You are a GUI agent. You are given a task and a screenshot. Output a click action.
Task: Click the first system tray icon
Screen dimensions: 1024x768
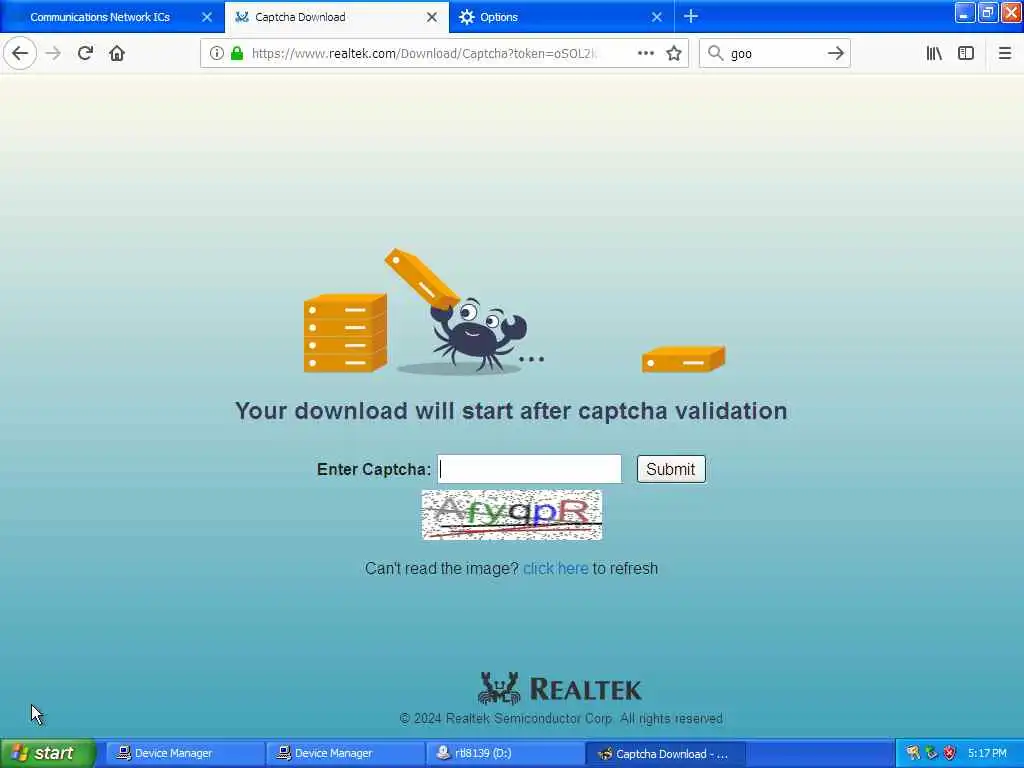click(913, 753)
